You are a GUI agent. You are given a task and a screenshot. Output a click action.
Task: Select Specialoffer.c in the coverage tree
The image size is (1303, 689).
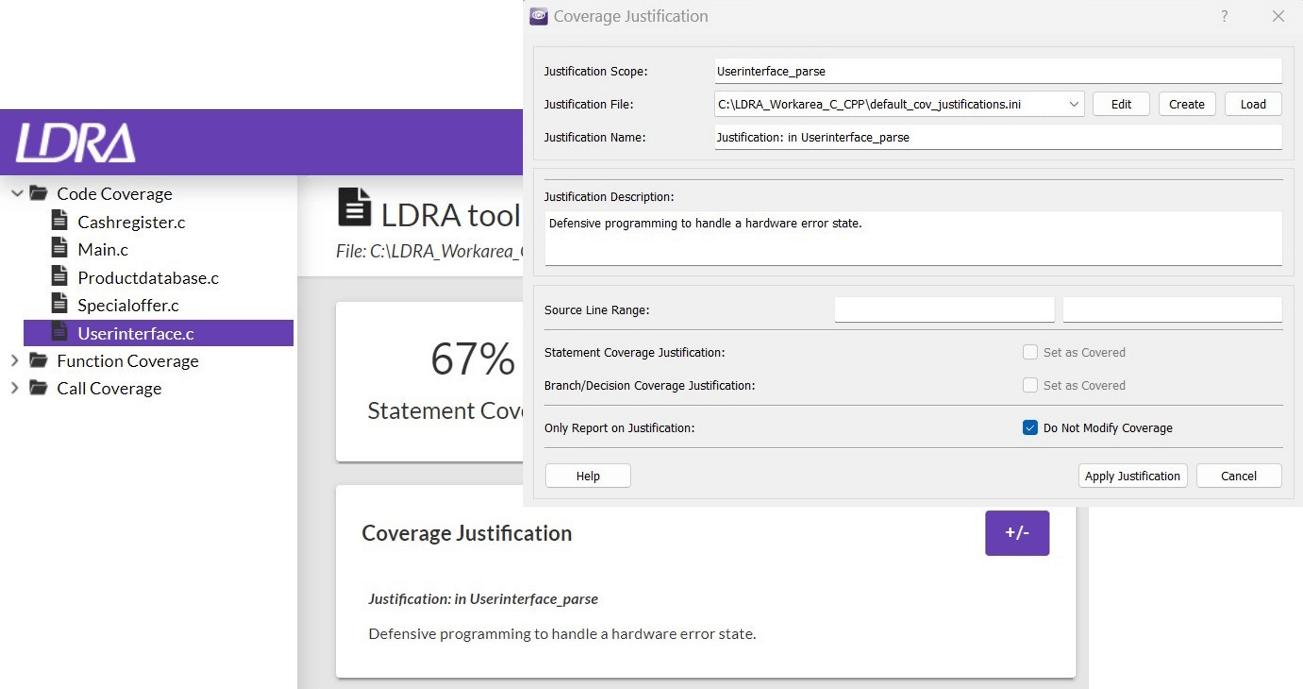point(128,306)
